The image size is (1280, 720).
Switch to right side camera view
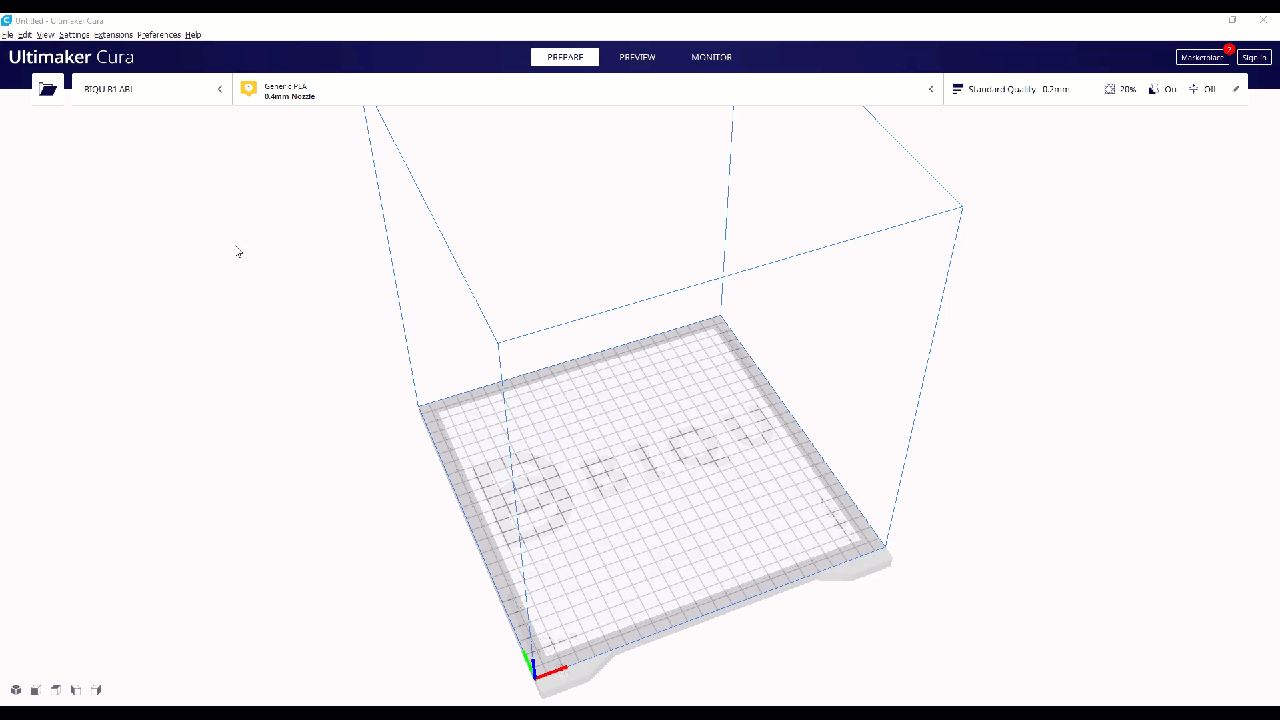point(96,690)
